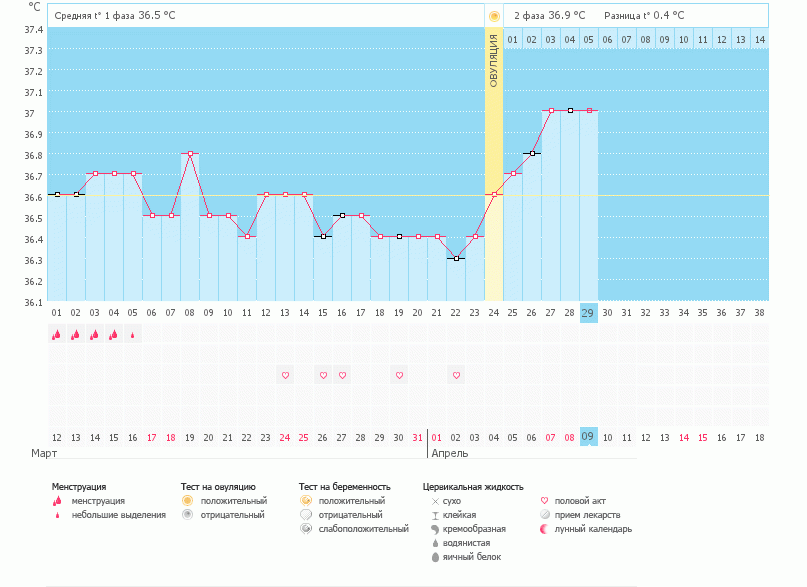
Task: Click the 'прием лекарств' legend icon
Action: pos(544,514)
